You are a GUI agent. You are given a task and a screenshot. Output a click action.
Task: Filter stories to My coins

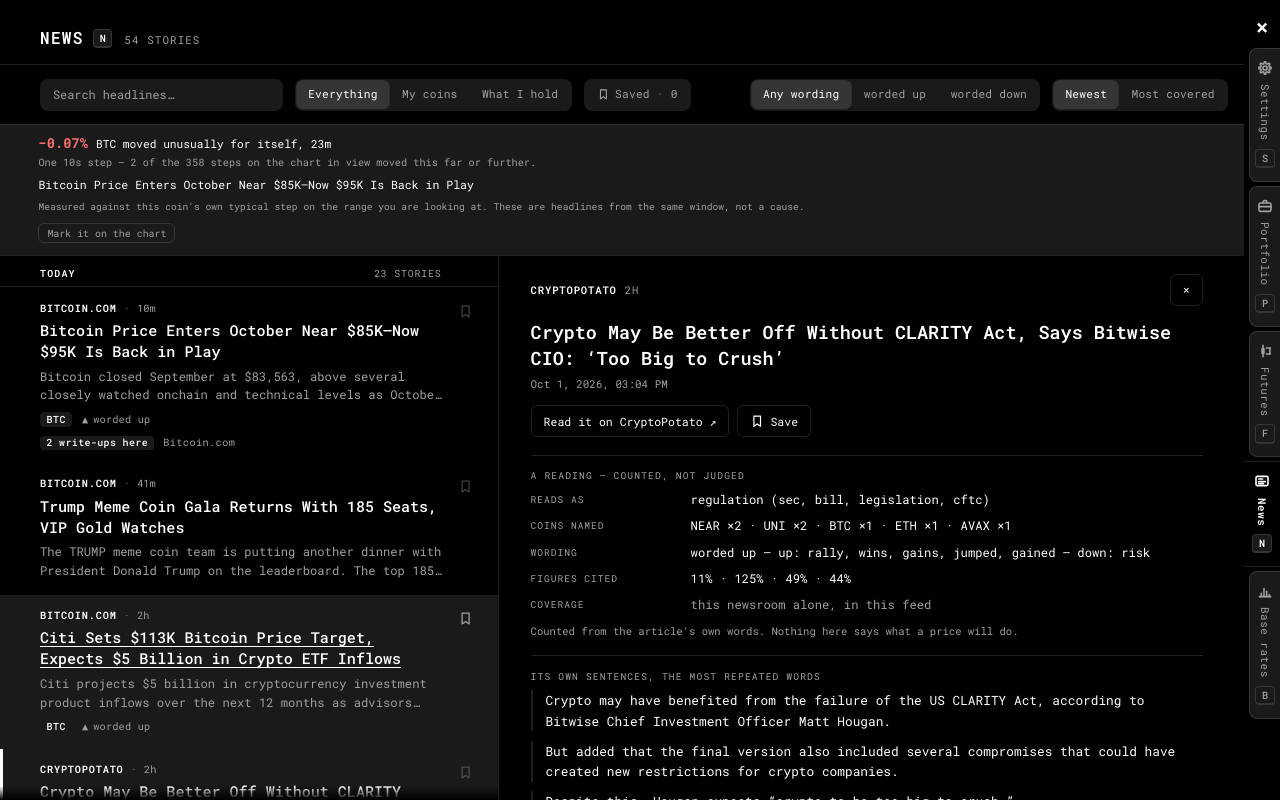(429, 95)
